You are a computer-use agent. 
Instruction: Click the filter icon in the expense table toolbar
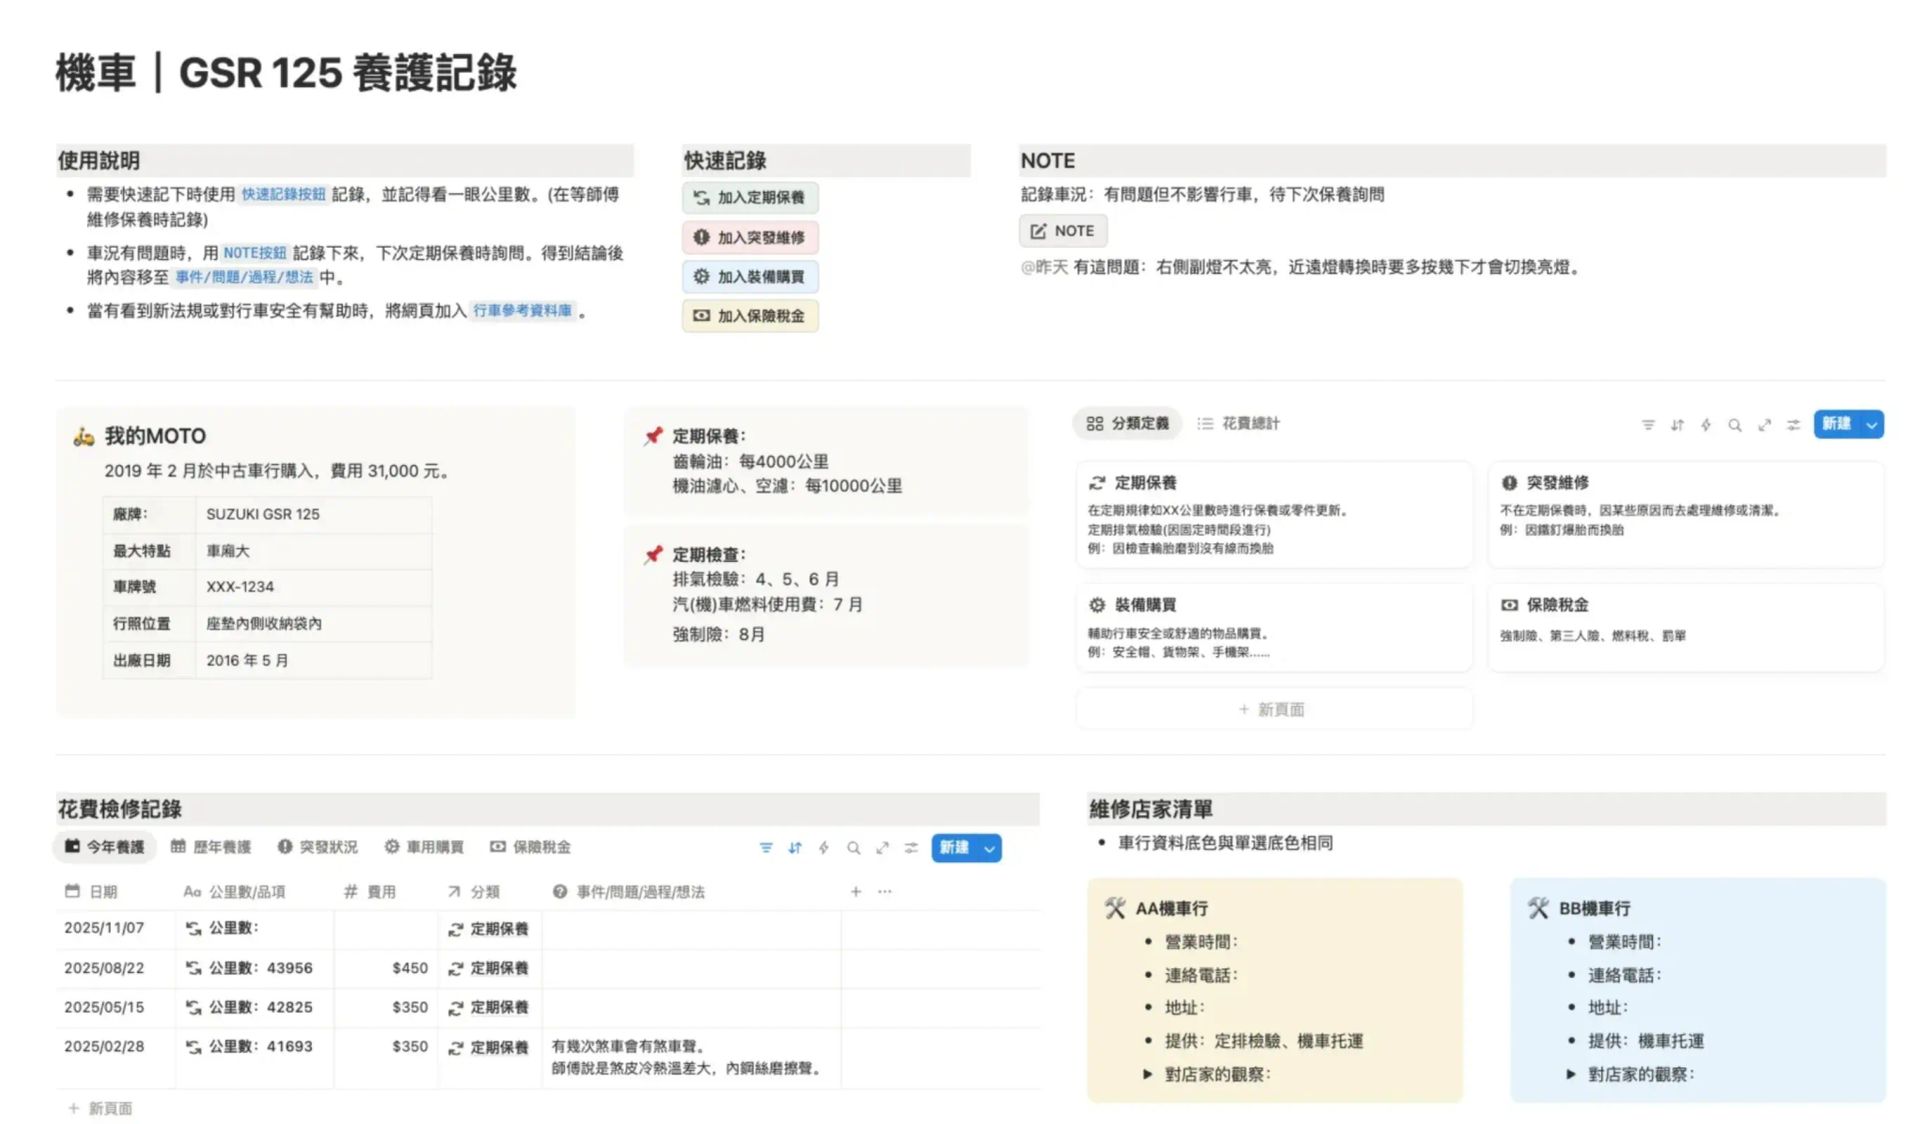point(766,848)
